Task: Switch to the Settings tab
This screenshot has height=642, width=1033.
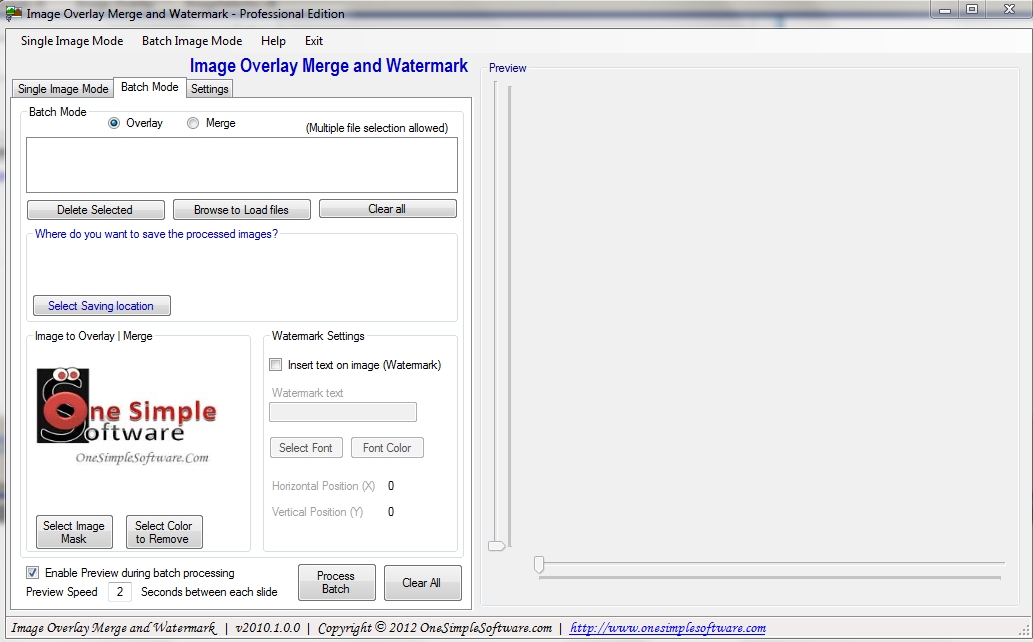Action: (209, 88)
